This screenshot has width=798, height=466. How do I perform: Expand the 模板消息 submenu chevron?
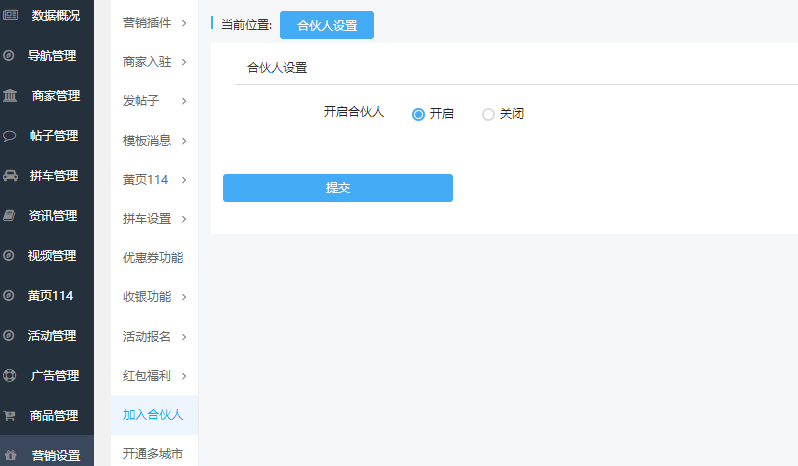[x=184, y=141]
